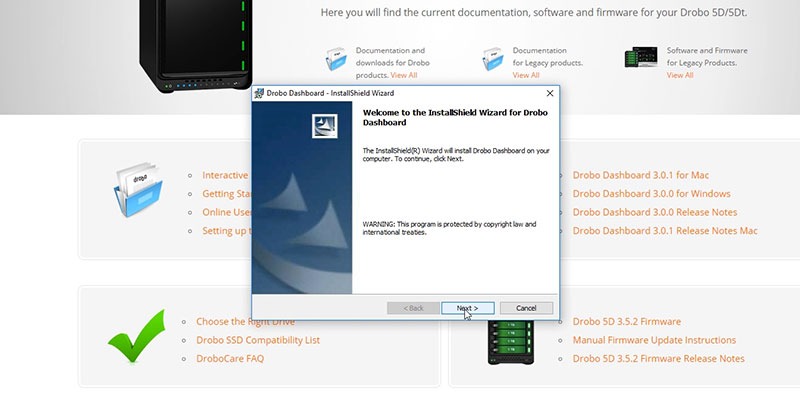
Task: Download Drobo Dashboard 3.0.0 for Windows
Action: click(x=652, y=194)
